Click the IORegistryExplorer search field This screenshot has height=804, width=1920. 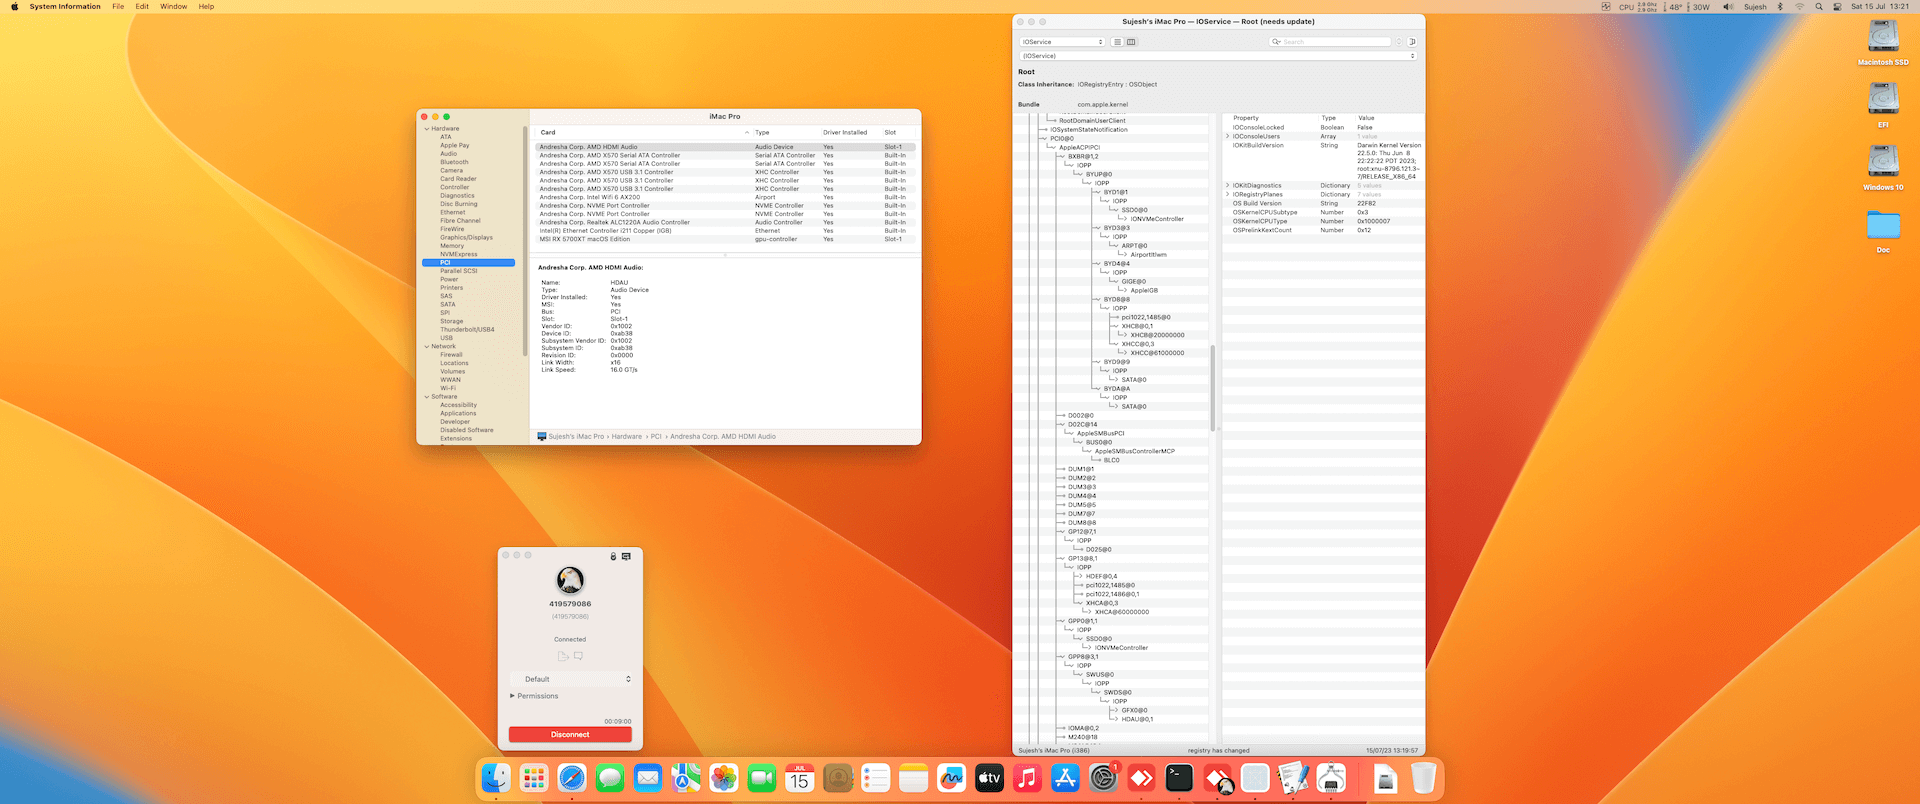tap(1330, 42)
